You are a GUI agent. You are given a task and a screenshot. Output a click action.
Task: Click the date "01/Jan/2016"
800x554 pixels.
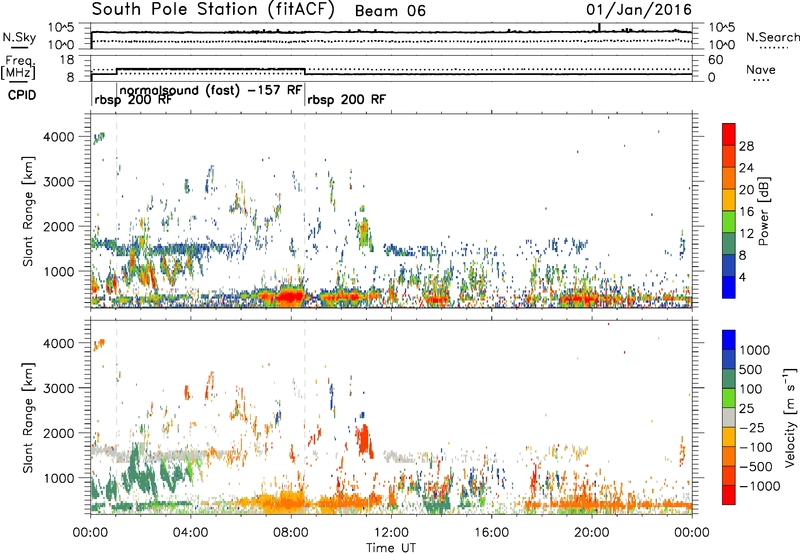tap(639, 10)
